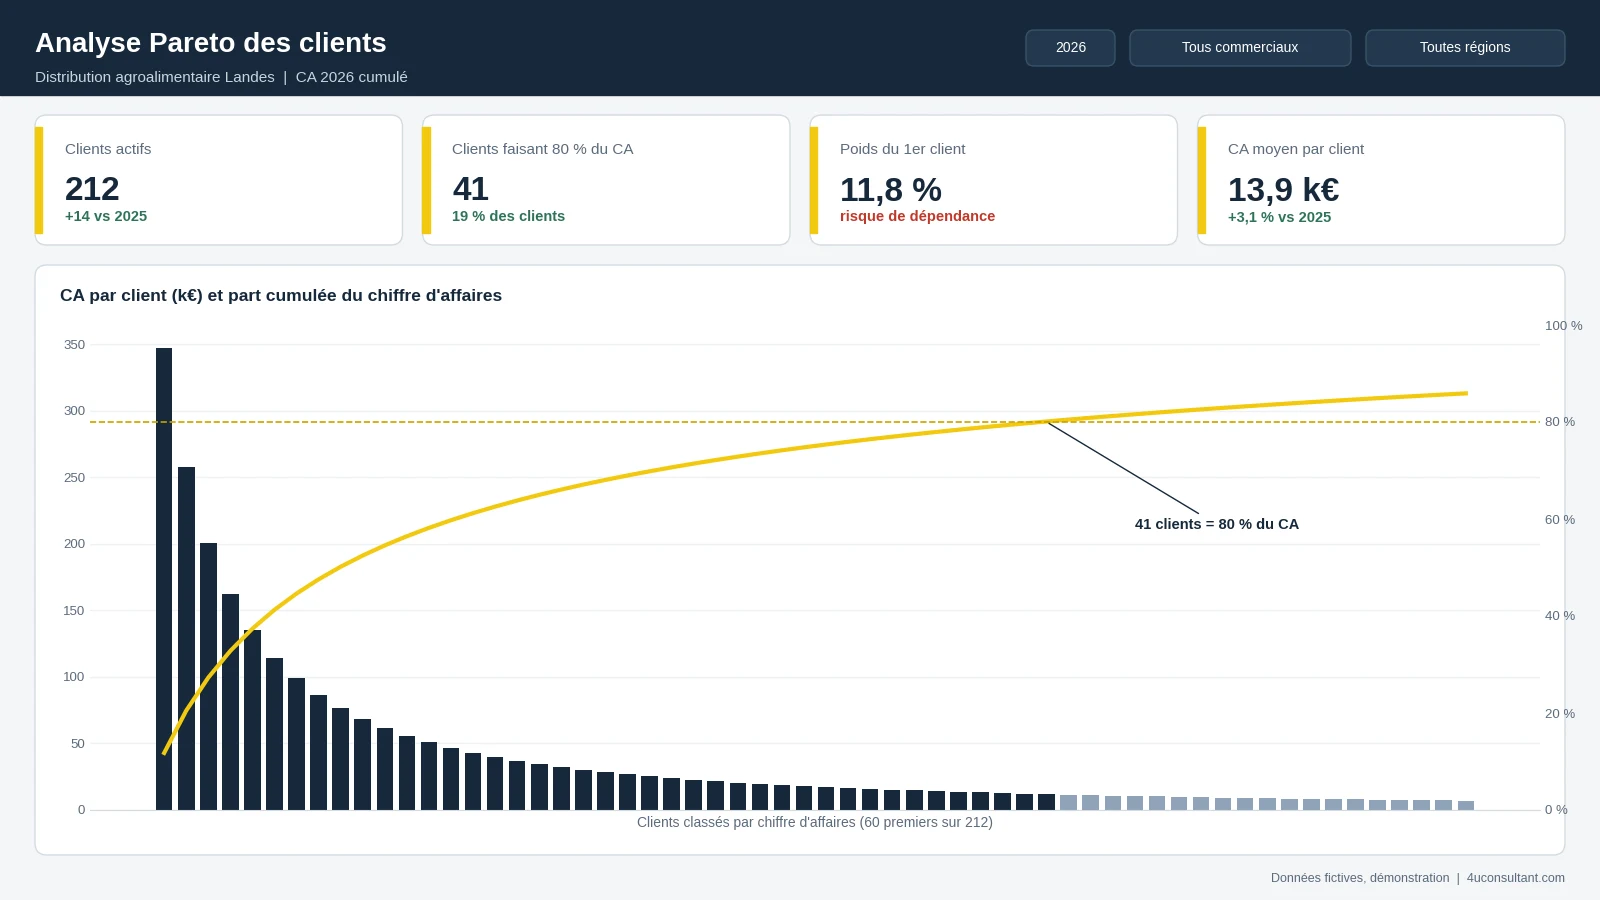This screenshot has height=900, width=1600.
Task: Click the '350' left axis label
Action: (x=74, y=345)
